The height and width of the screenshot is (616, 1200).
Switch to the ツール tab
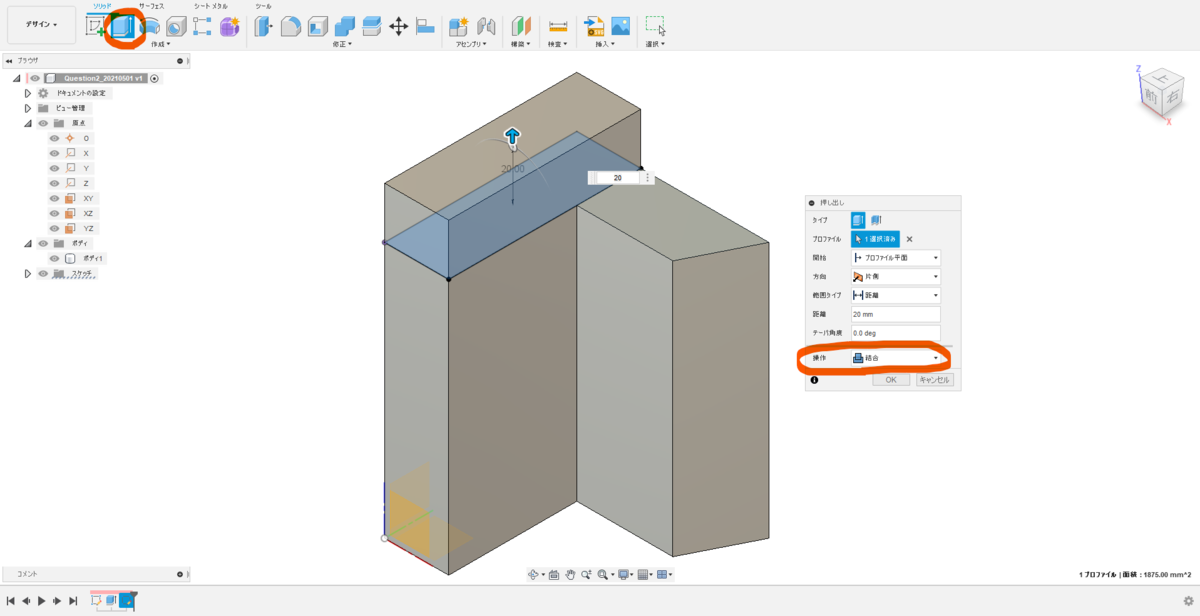click(x=263, y=6)
